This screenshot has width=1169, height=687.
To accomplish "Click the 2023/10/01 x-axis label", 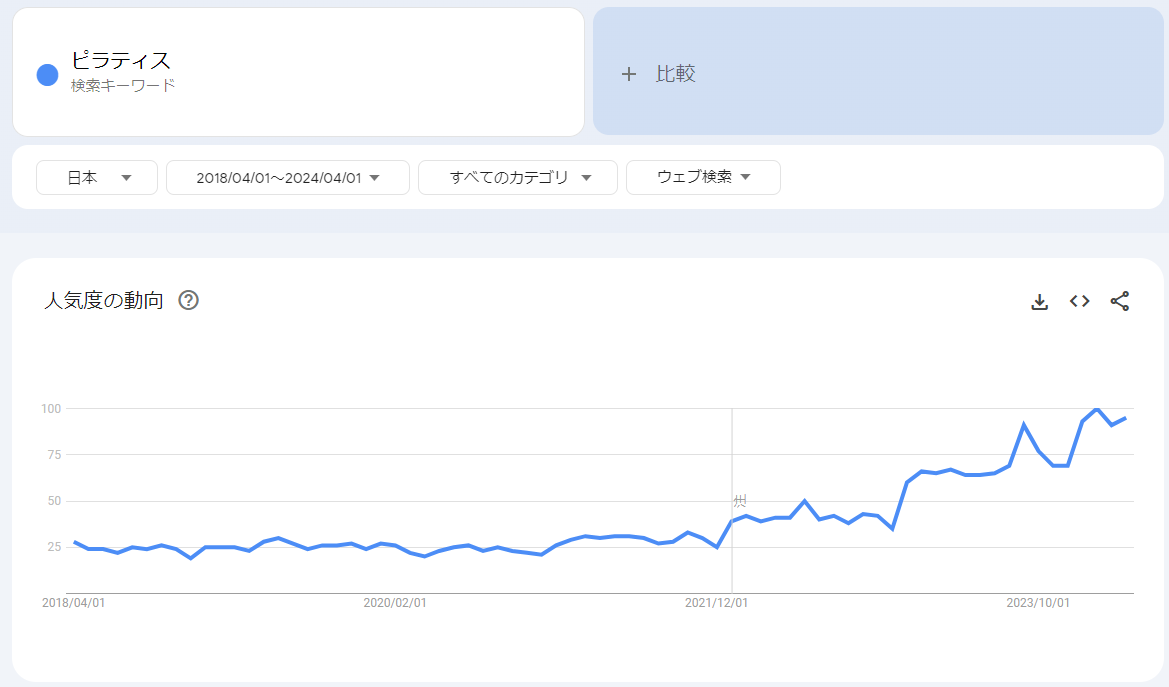I will (x=1037, y=603).
